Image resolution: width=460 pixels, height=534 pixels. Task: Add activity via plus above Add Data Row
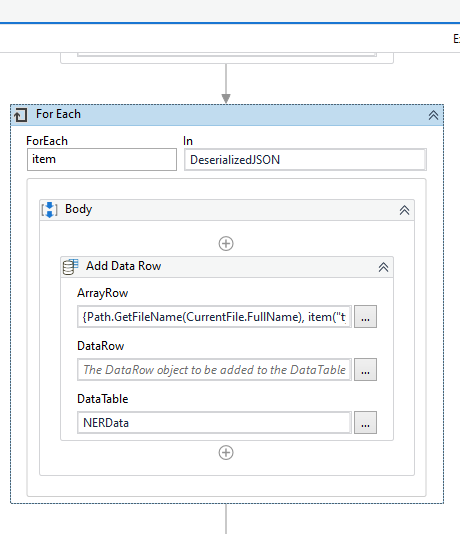226,244
